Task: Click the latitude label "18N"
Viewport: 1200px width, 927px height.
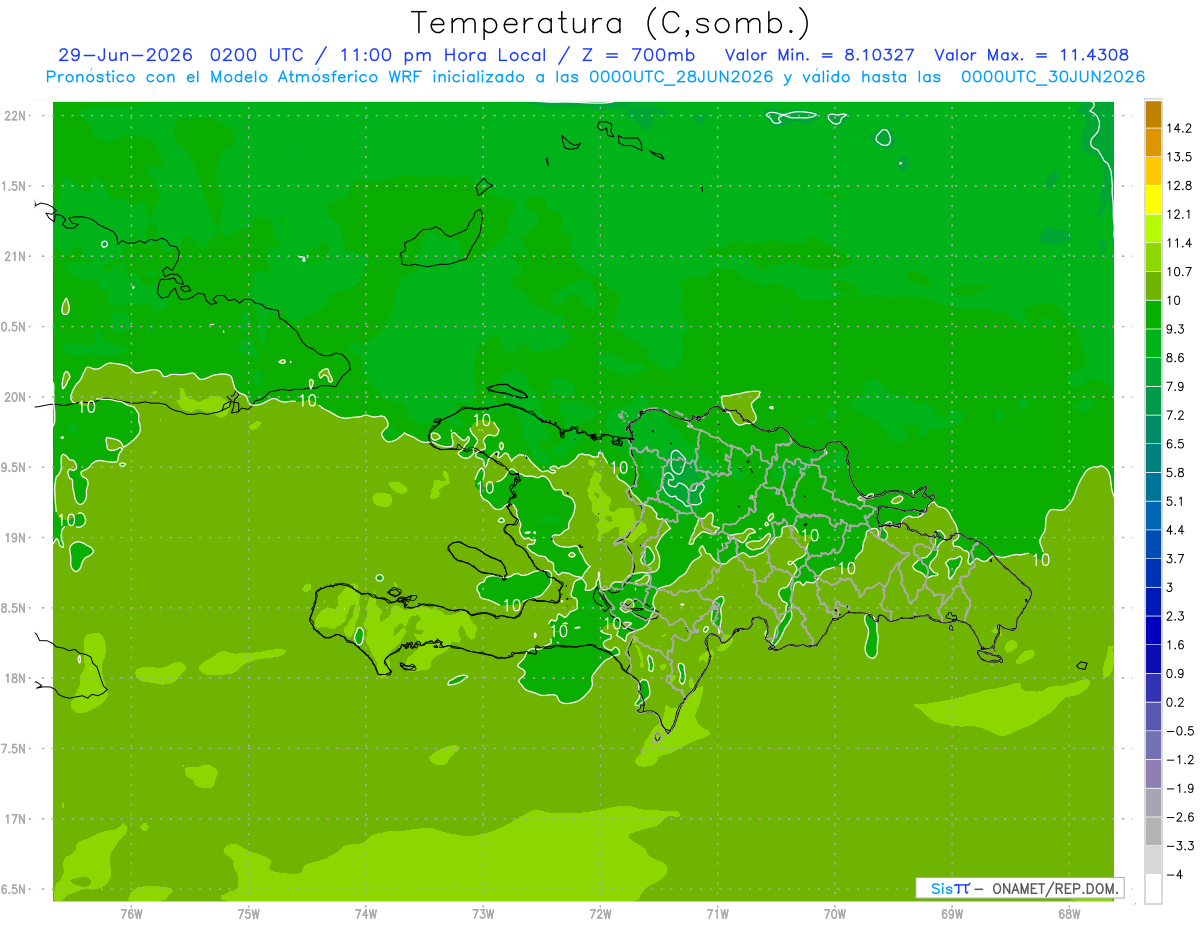Action: pos(15,678)
